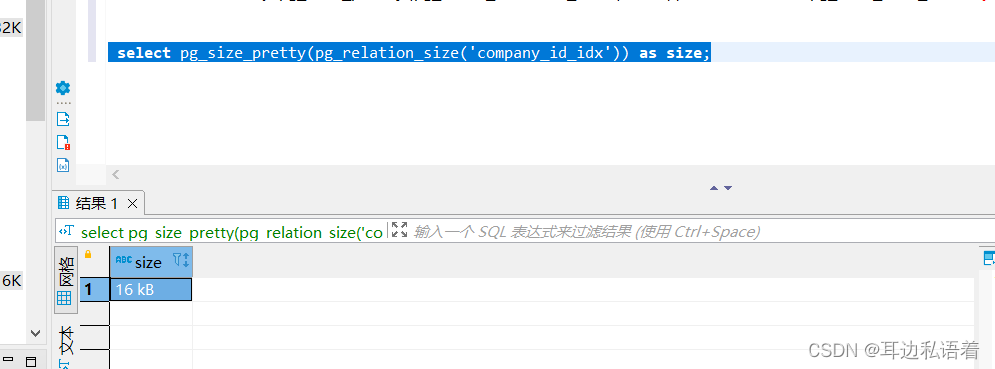Click the expand filter panel icon
The height and width of the screenshot is (369, 995).
(399, 230)
